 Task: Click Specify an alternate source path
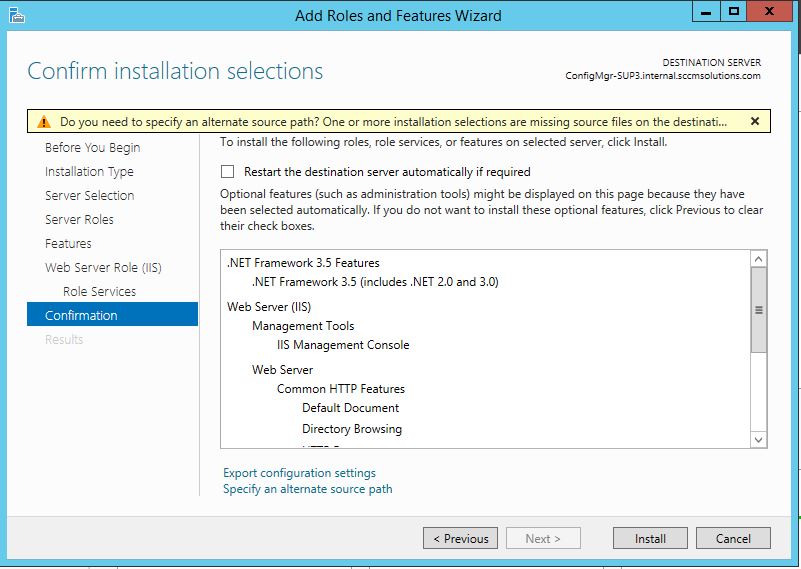307,489
